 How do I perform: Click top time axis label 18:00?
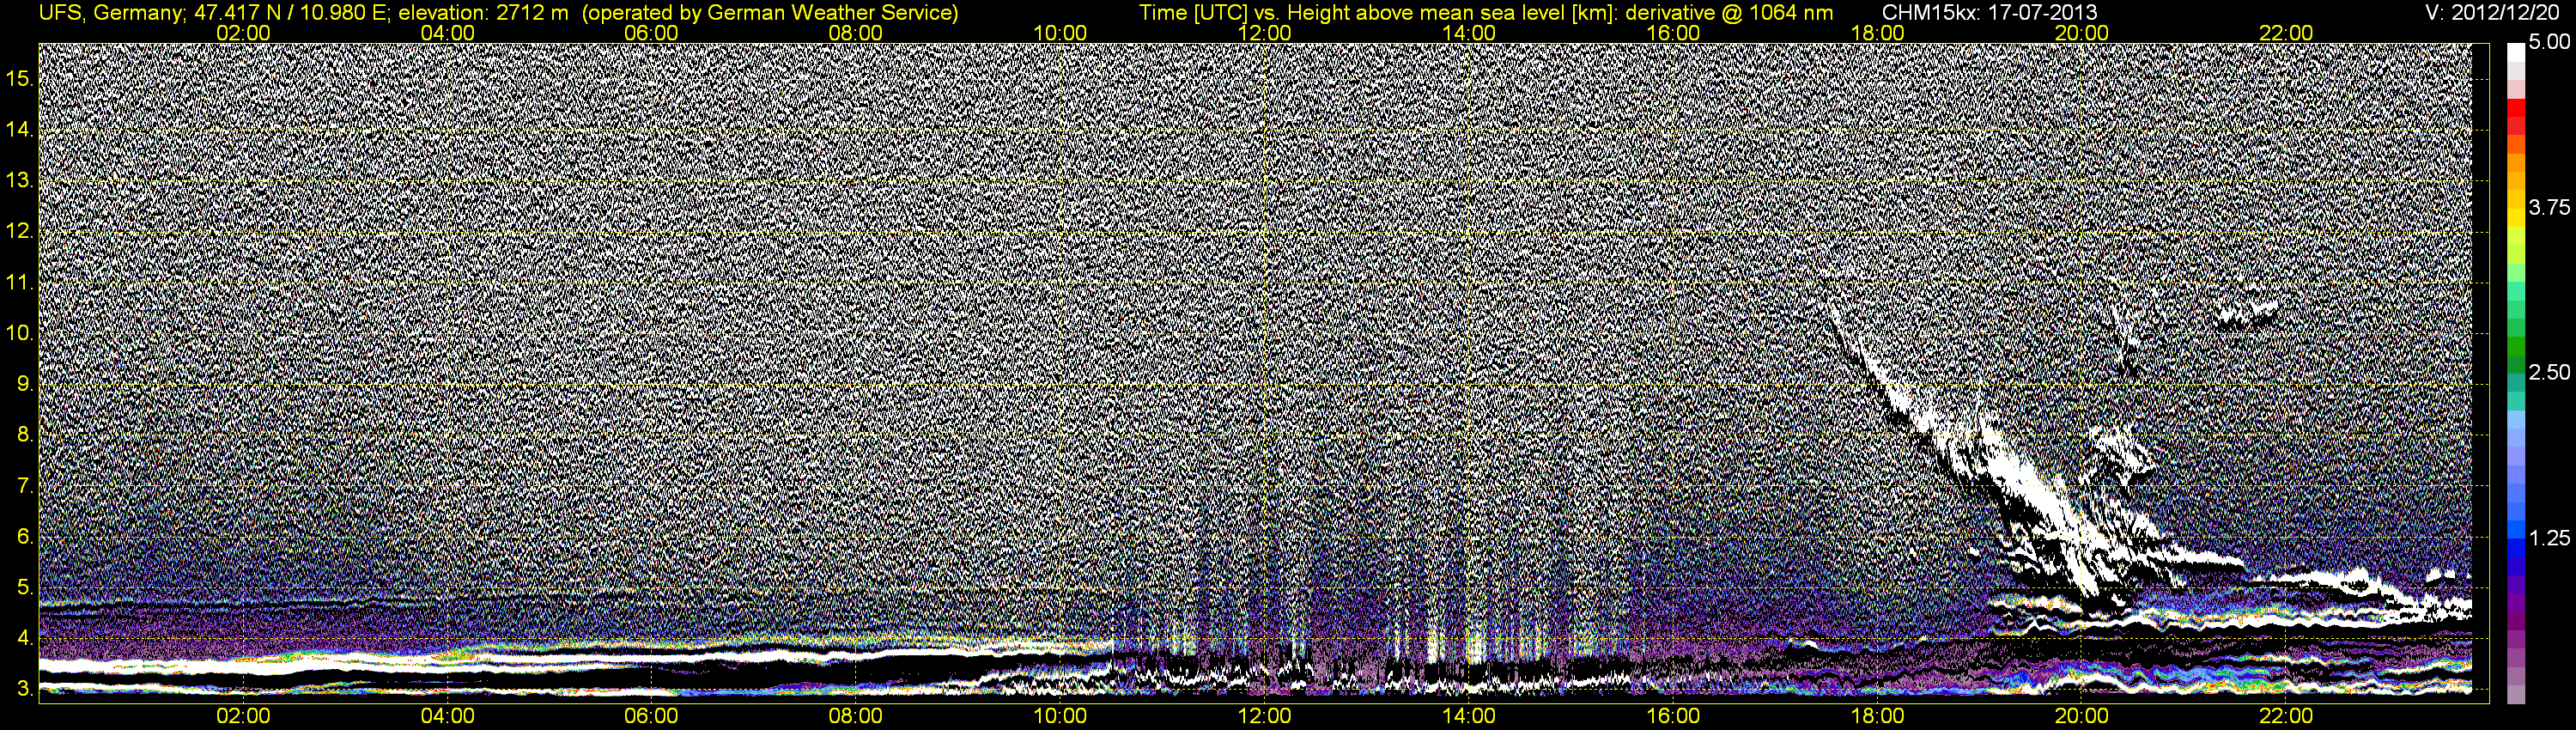pos(1877,33)
